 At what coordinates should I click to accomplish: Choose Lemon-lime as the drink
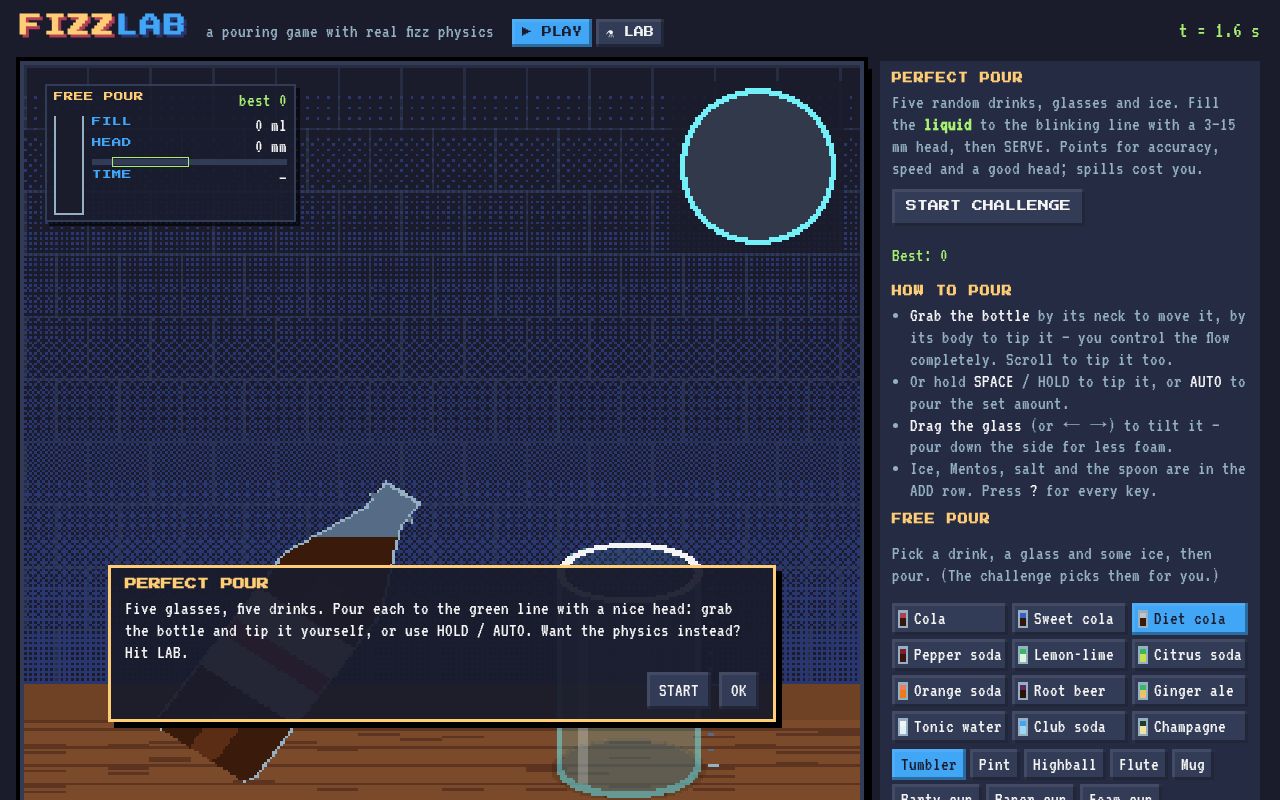point(1068,655)
